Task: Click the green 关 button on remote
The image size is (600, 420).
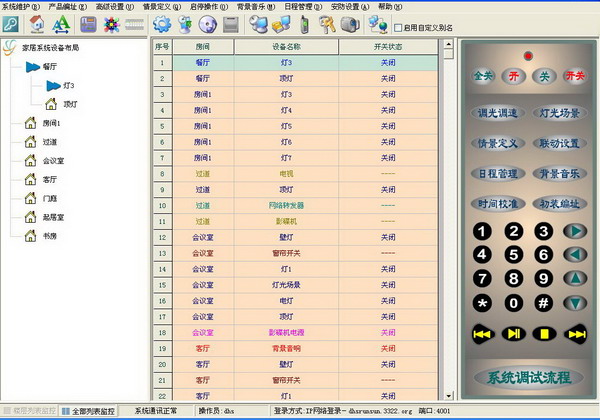Action: (x=544, y=76)
